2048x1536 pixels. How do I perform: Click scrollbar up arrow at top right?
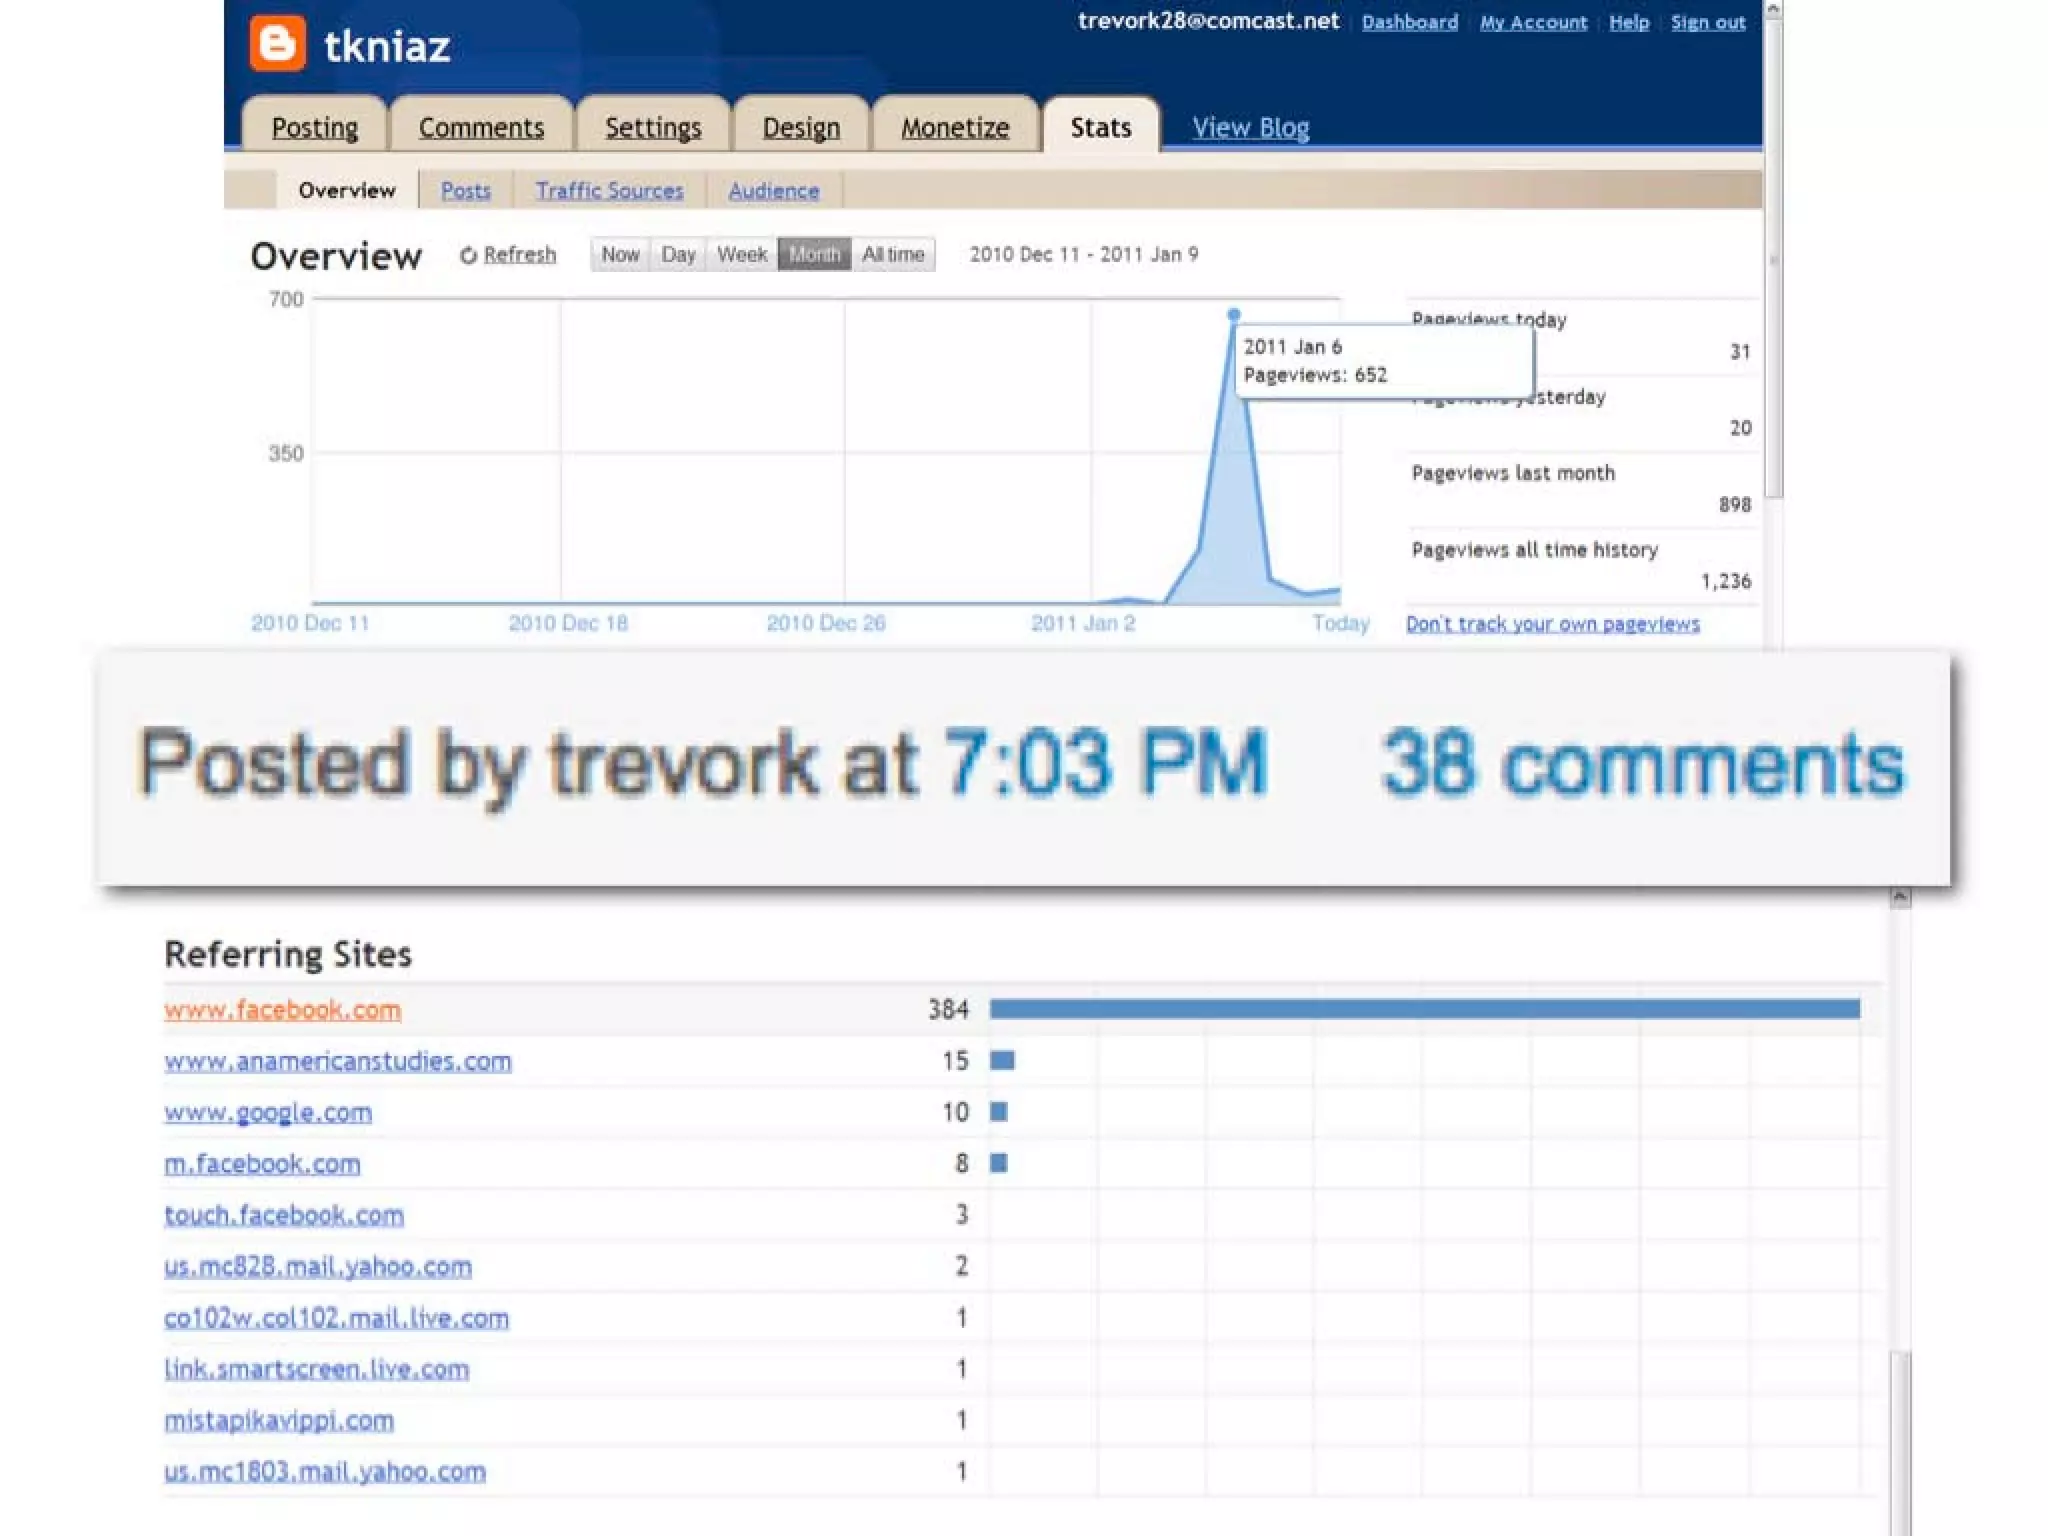(x=1773, y=9)
